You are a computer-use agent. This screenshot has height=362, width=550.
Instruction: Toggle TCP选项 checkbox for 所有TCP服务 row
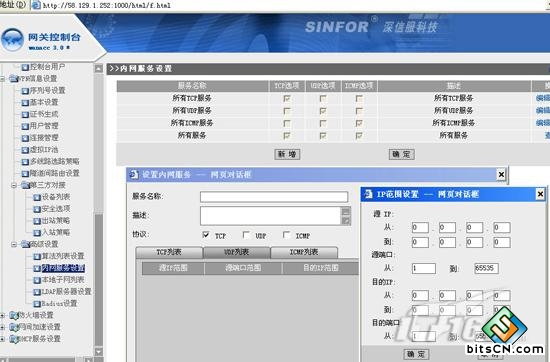point(287,99)
